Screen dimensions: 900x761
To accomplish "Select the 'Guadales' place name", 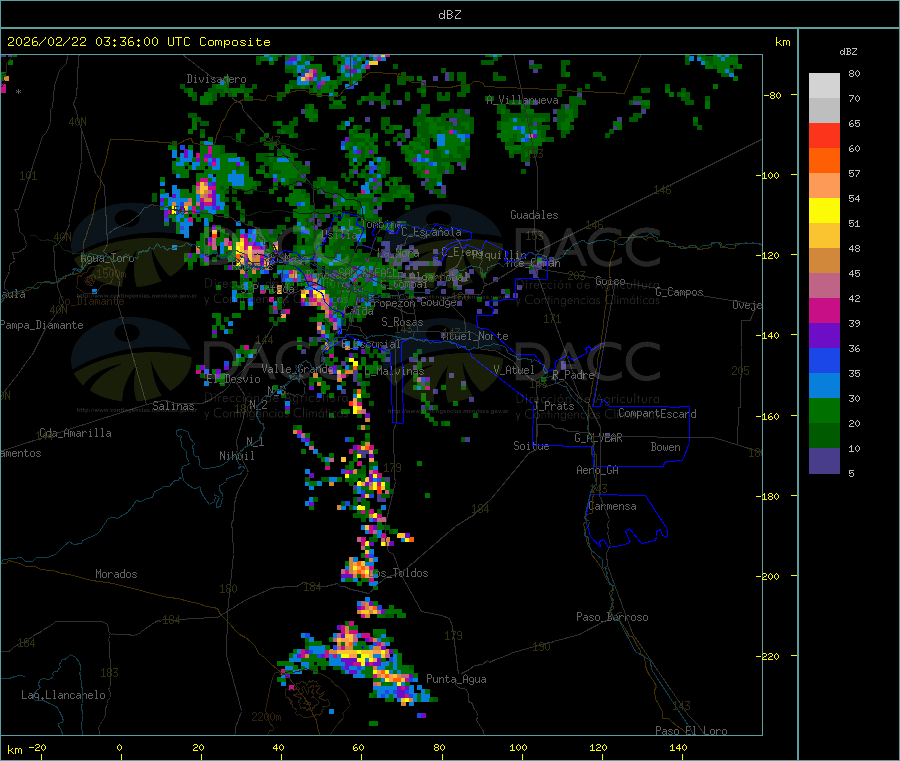I will [534, 215].
